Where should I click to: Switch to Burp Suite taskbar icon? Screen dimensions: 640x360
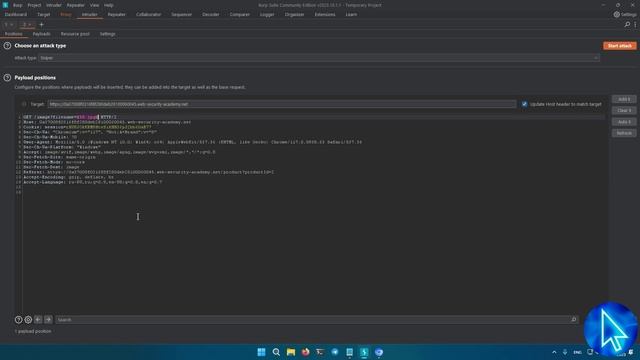coord(364,352)
